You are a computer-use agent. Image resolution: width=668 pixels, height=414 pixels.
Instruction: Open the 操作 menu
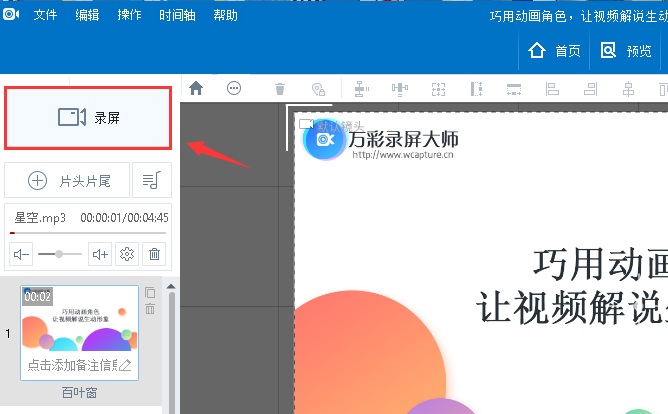pos(129,16)
